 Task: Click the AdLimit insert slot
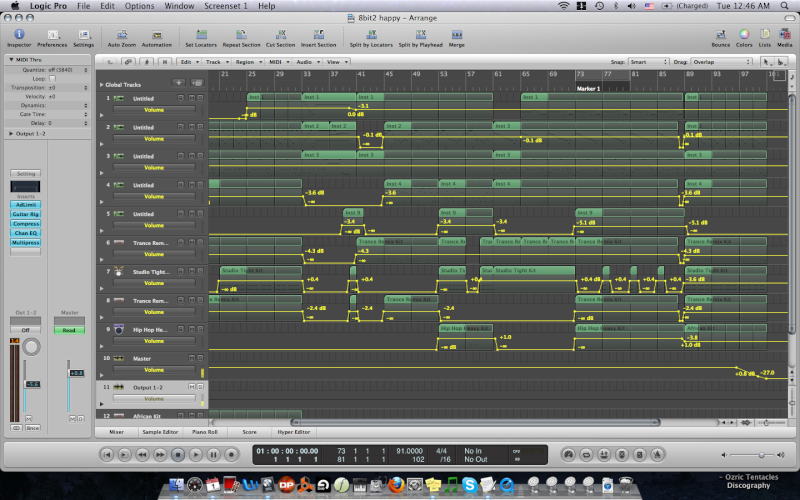coord(26,205)
